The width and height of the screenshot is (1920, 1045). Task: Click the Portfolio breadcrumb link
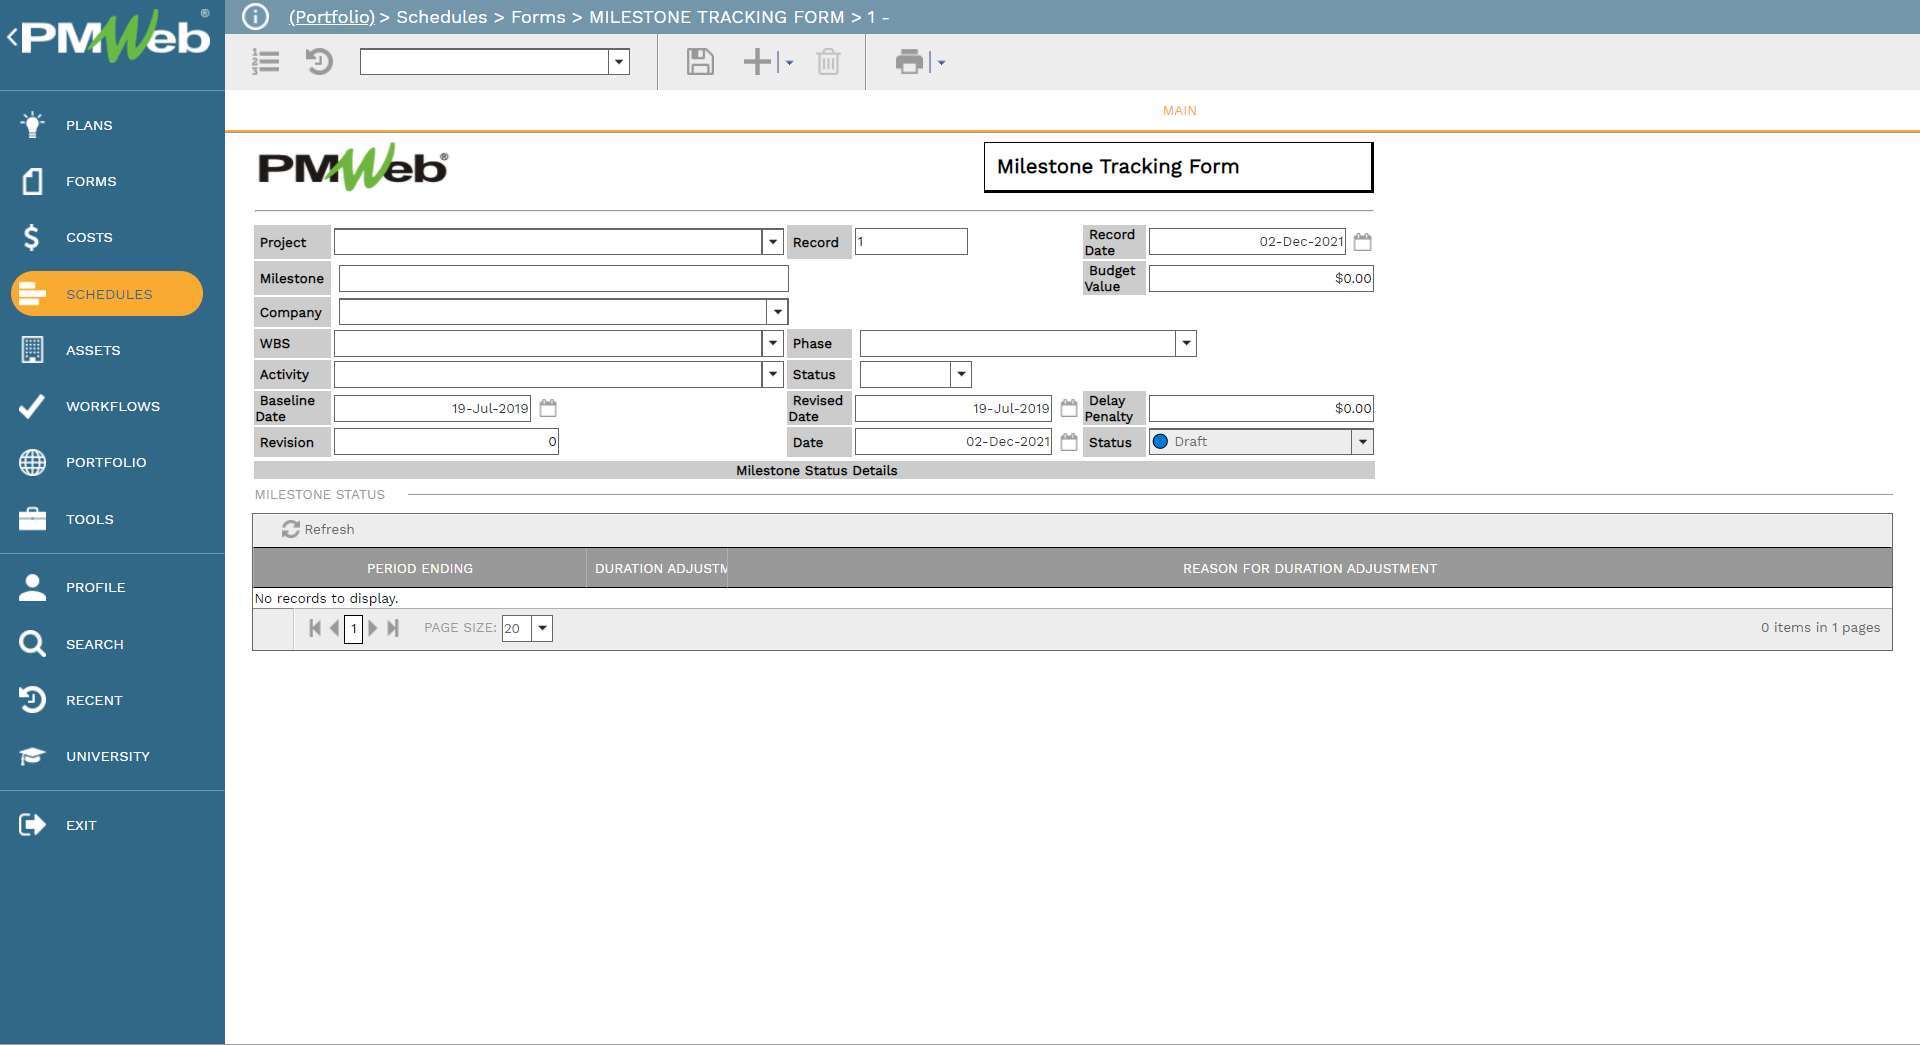[330, 16]
